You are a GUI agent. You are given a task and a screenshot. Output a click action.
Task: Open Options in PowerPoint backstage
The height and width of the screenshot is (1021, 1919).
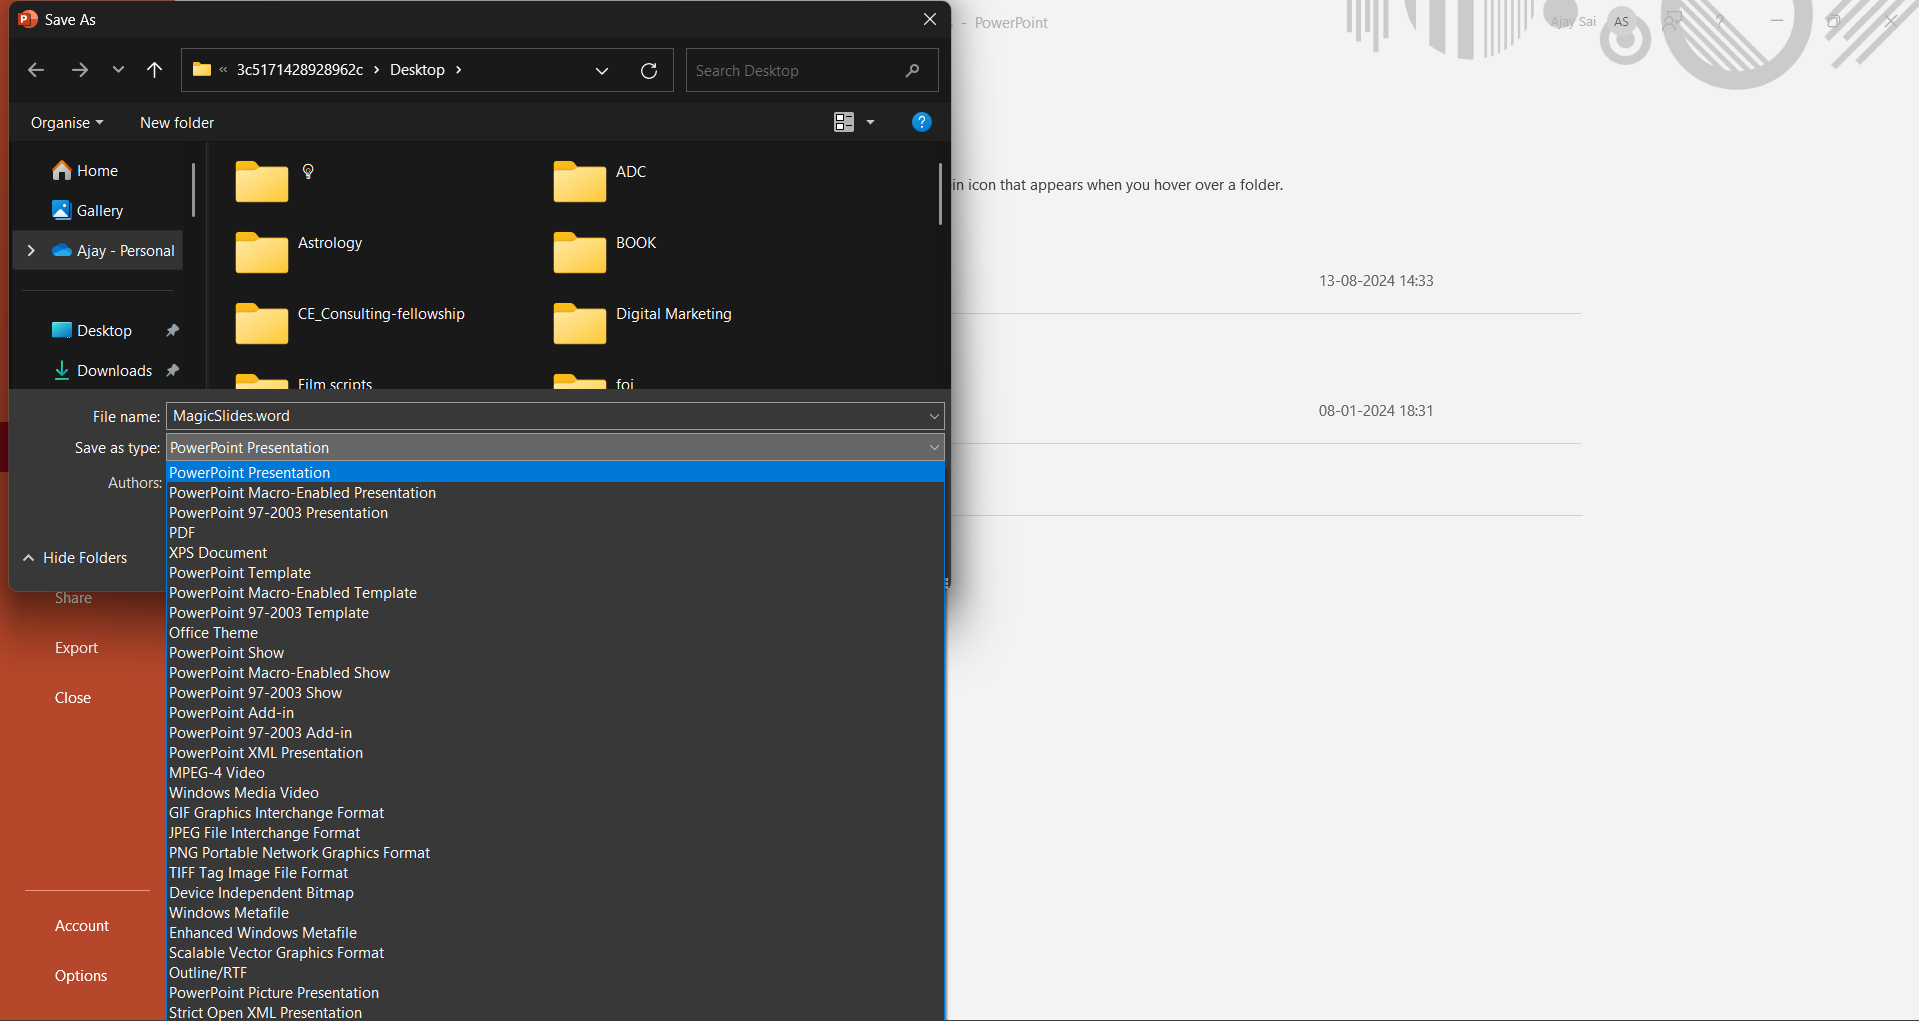81,976
